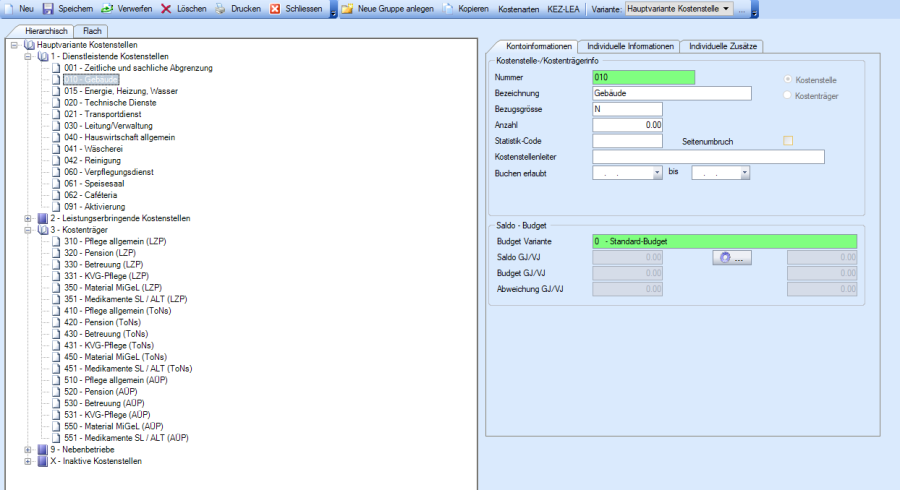Click the open book icon of 3 - Kostenträger
Viewport: 900px width, 490px height.
coord(43,230)
